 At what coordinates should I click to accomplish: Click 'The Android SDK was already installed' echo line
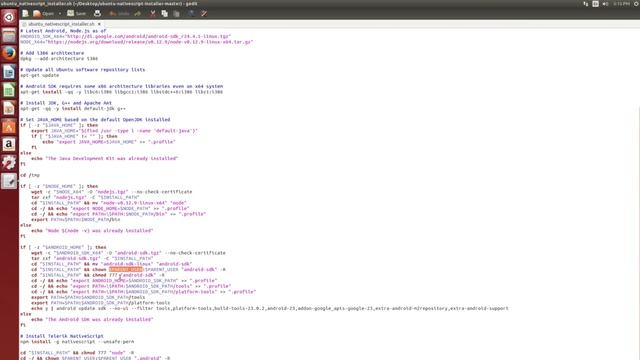[x=92, y=320]
